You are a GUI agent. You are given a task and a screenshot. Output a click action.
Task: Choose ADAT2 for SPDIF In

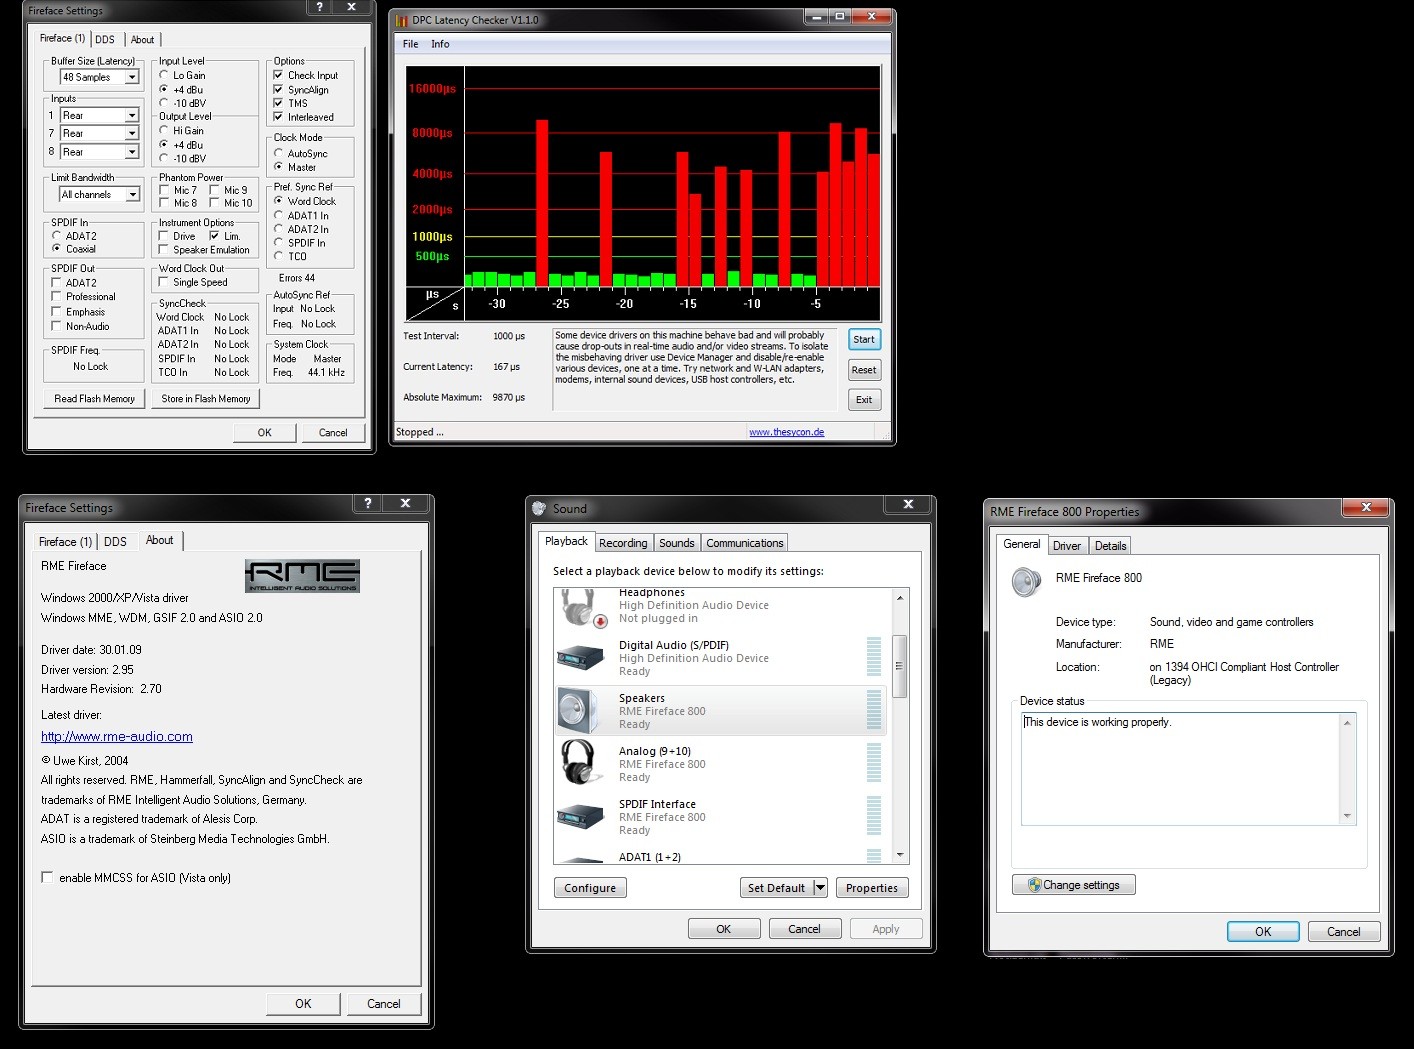click(57, 236)
